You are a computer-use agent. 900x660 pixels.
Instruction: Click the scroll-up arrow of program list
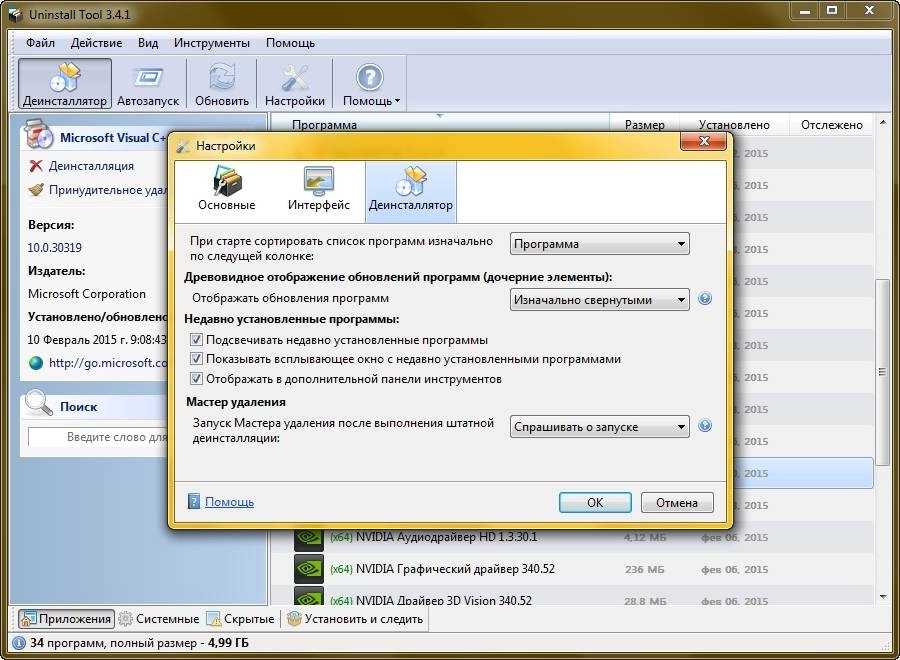(x=882, y=122)
